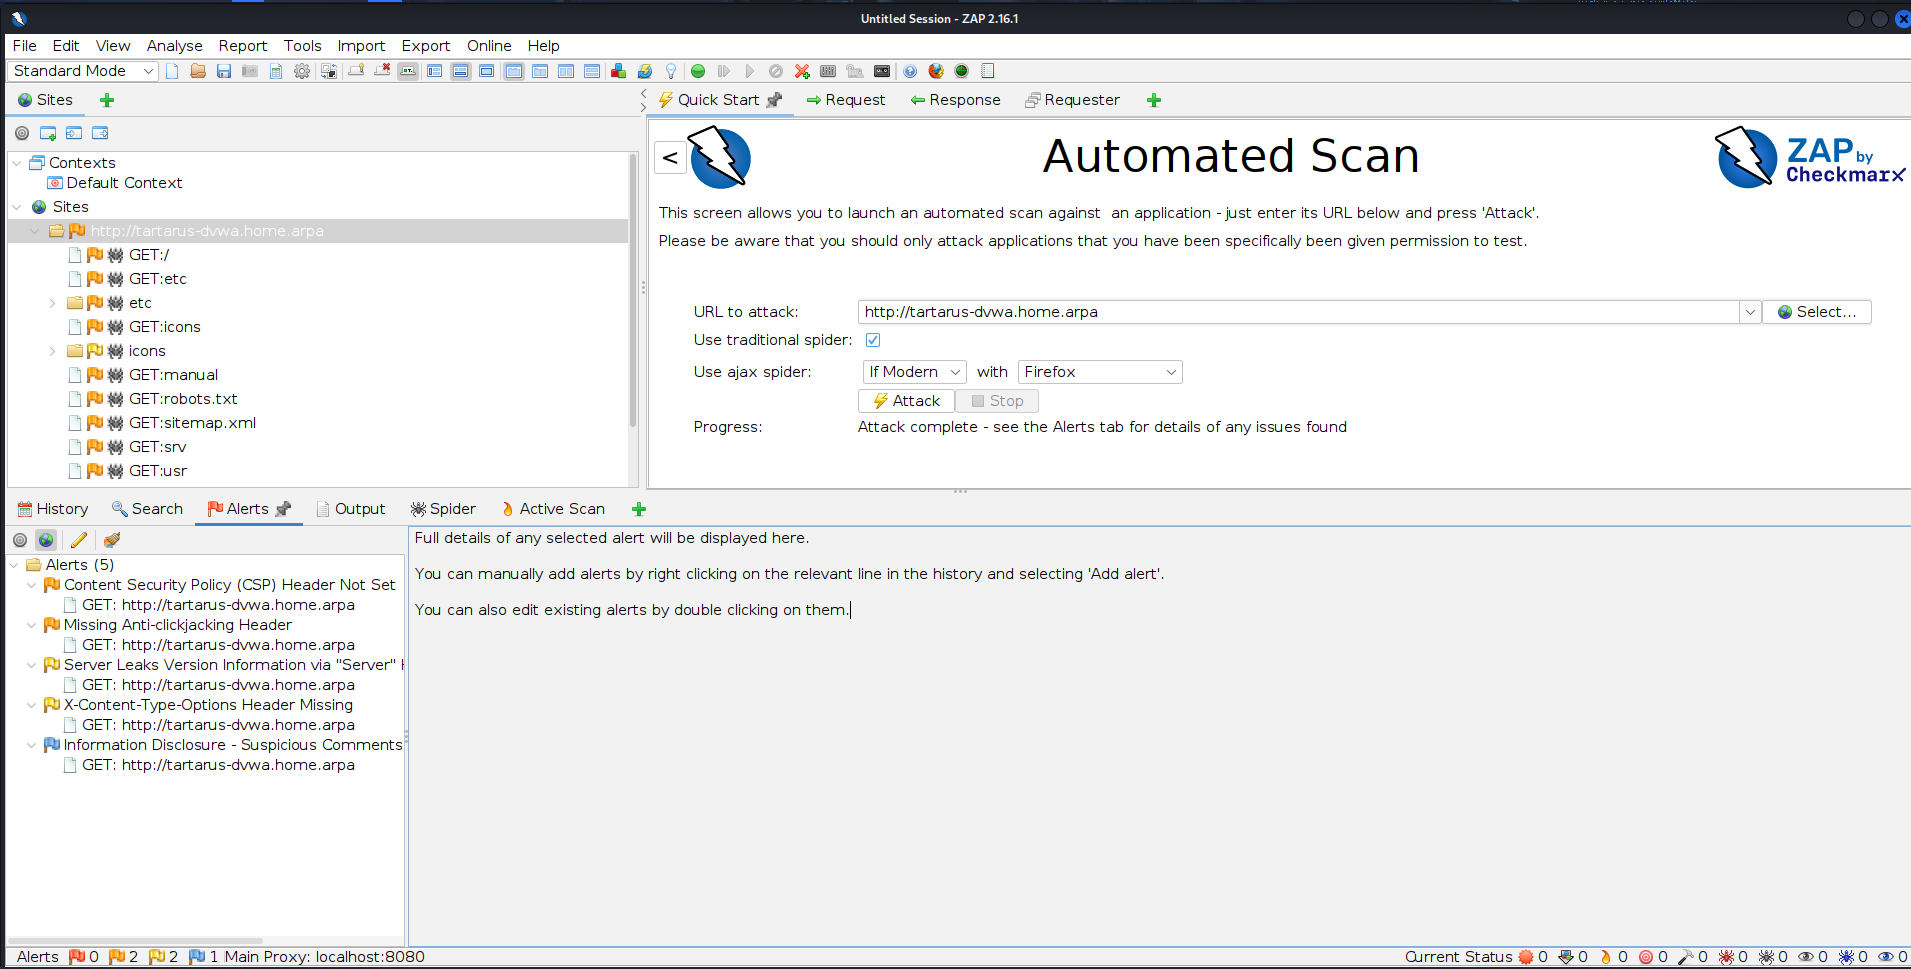Click the broom icon in Alerts panel
This screenshot has height=969, width=1911.
[x=112, y=540]
